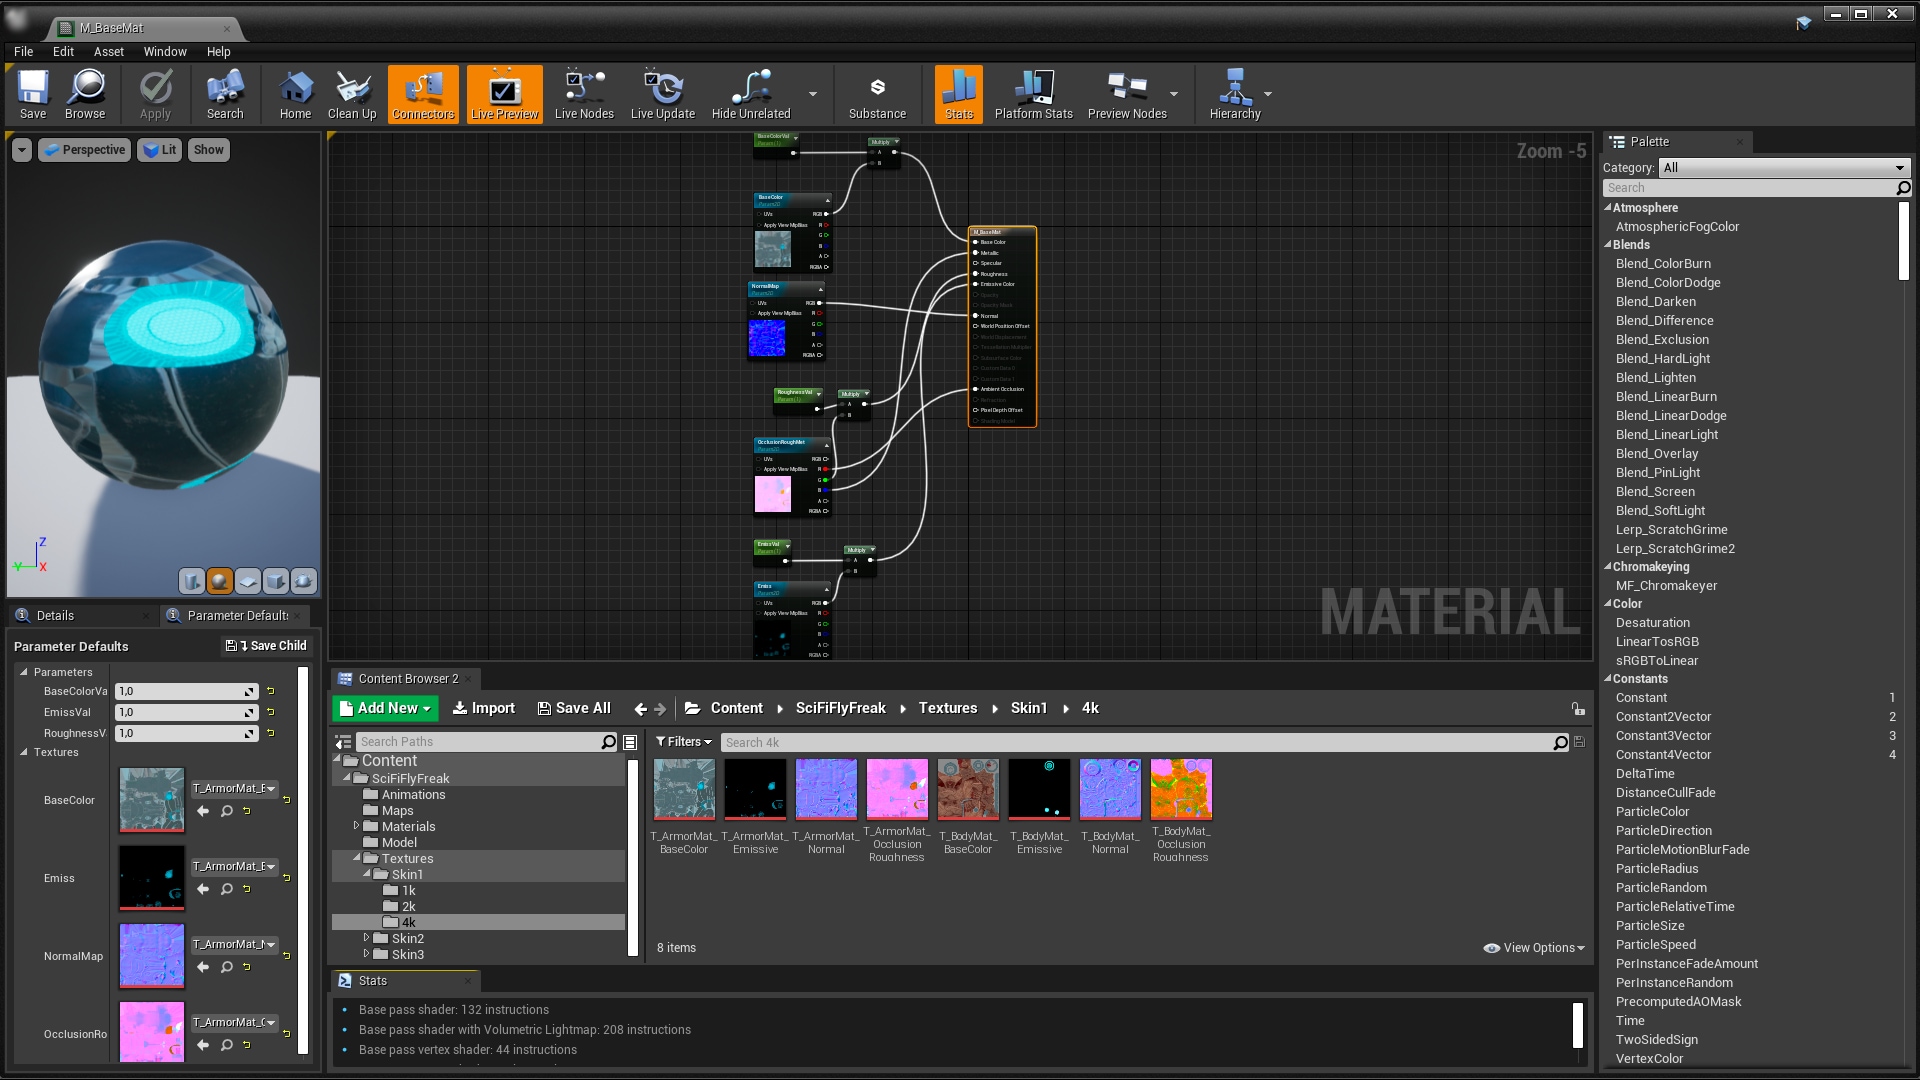
Task: Apply the material changes
Action: (x=154, y=94)
